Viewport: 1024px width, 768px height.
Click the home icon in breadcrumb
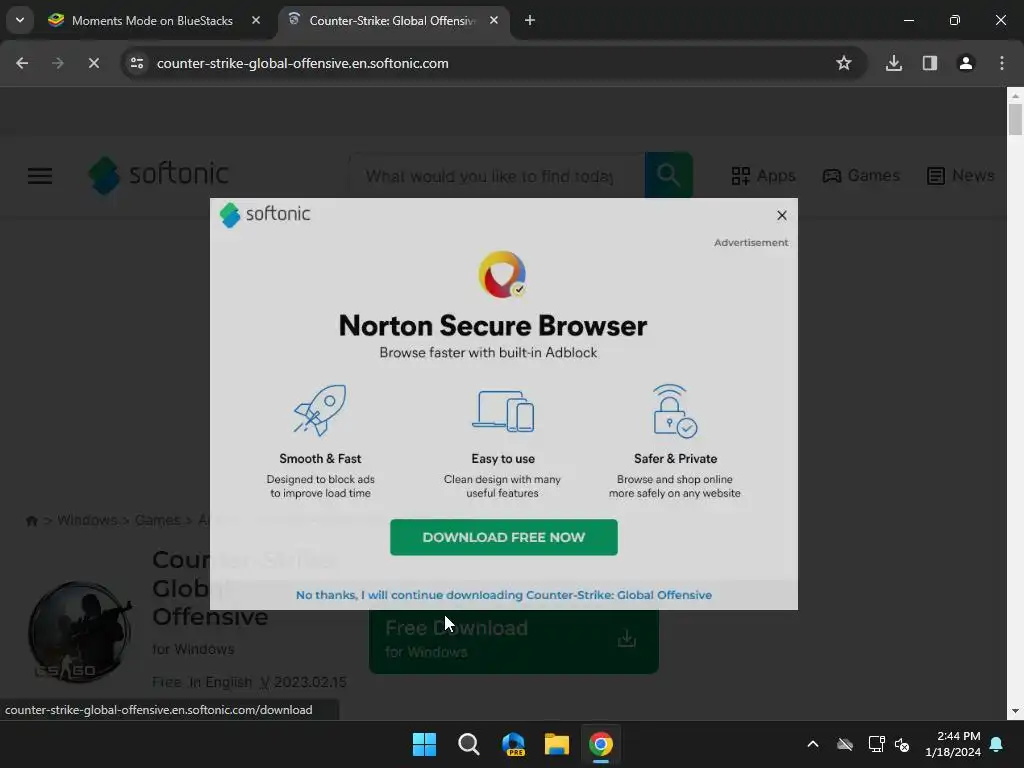(x=31, y=520)
